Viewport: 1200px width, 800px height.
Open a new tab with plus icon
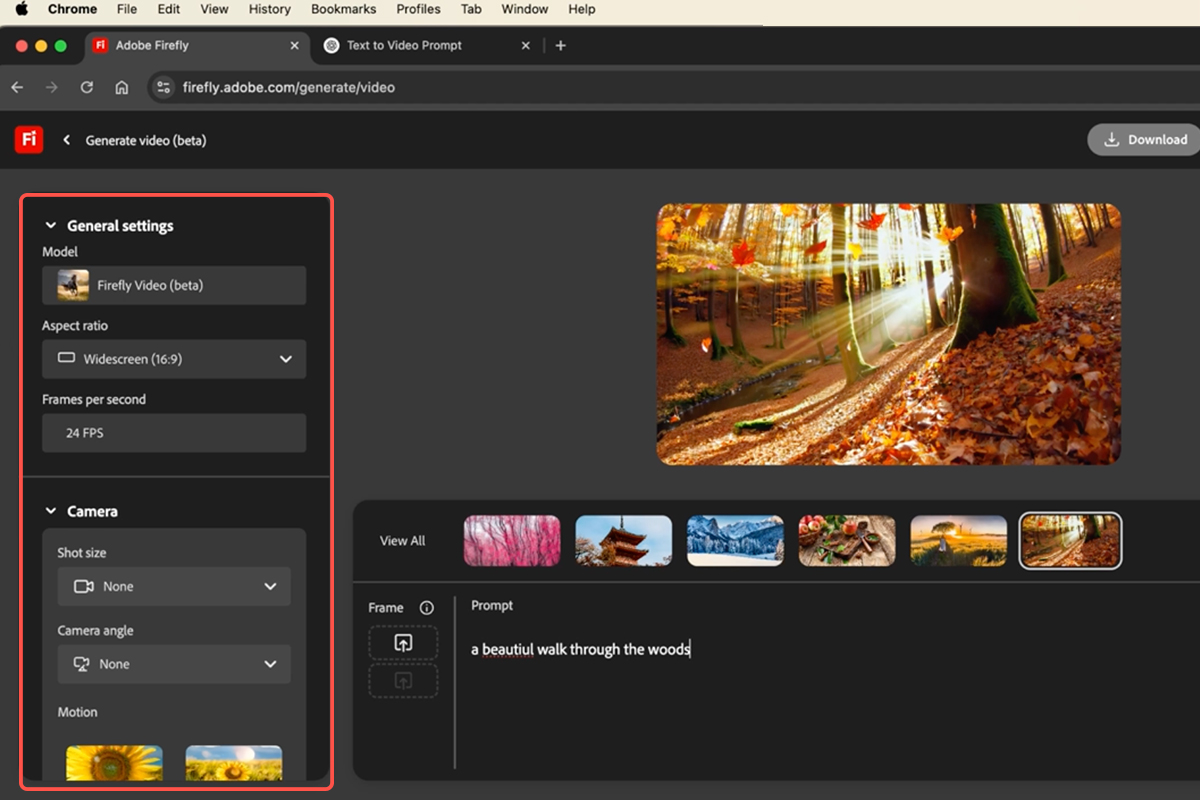[560, 45]
